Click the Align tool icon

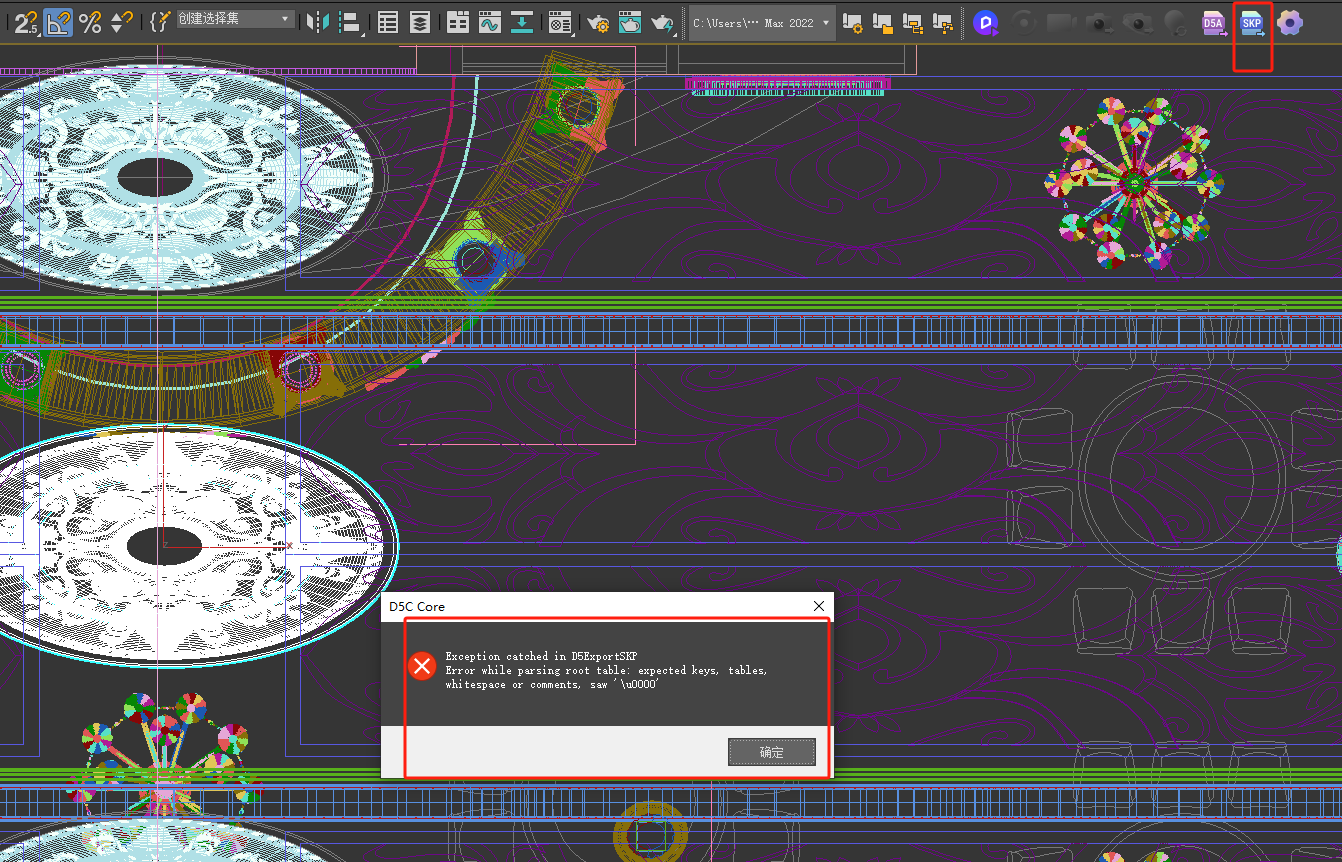coord(350,21)
